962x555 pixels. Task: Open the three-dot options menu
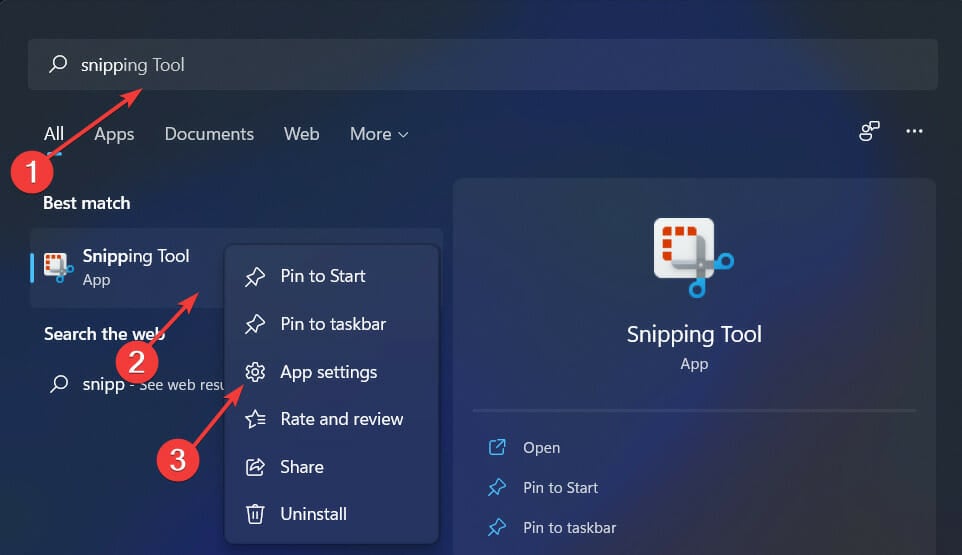[914, 131]
